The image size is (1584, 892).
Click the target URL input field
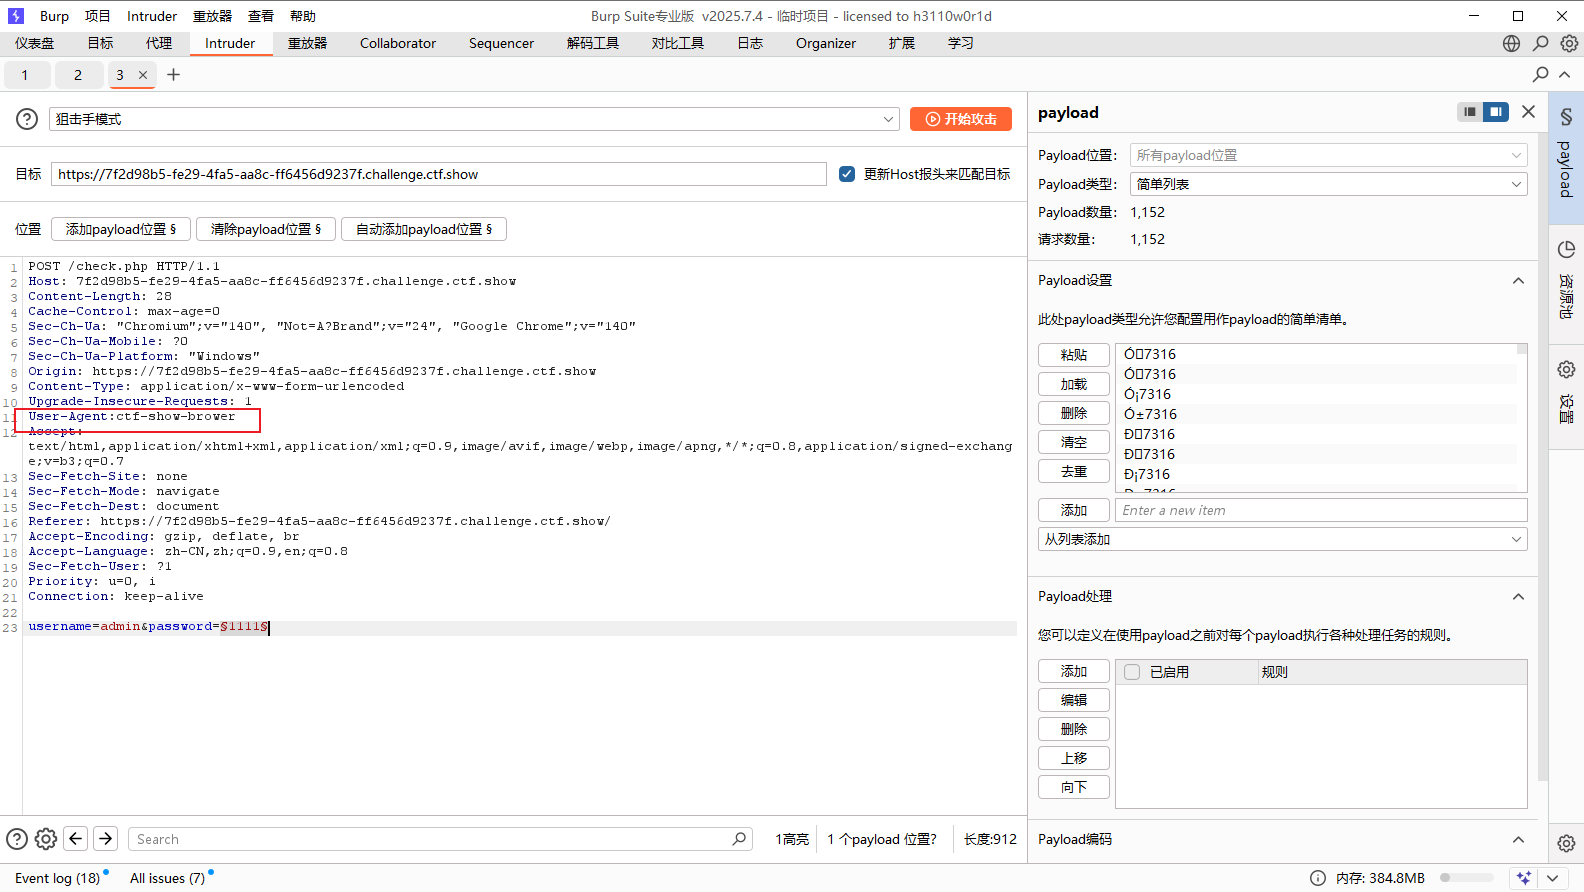439,174
